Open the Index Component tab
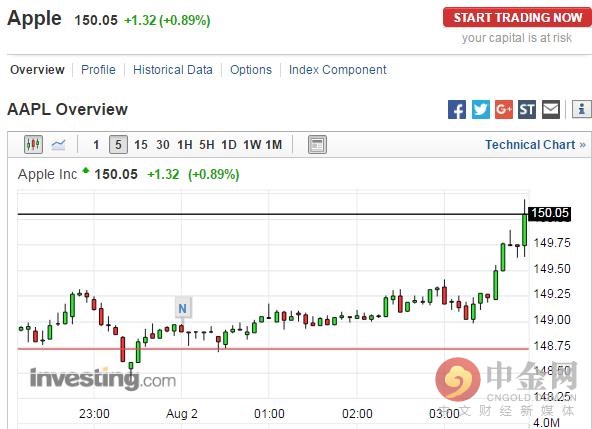 pyautogui.click(x=338, y=70)
